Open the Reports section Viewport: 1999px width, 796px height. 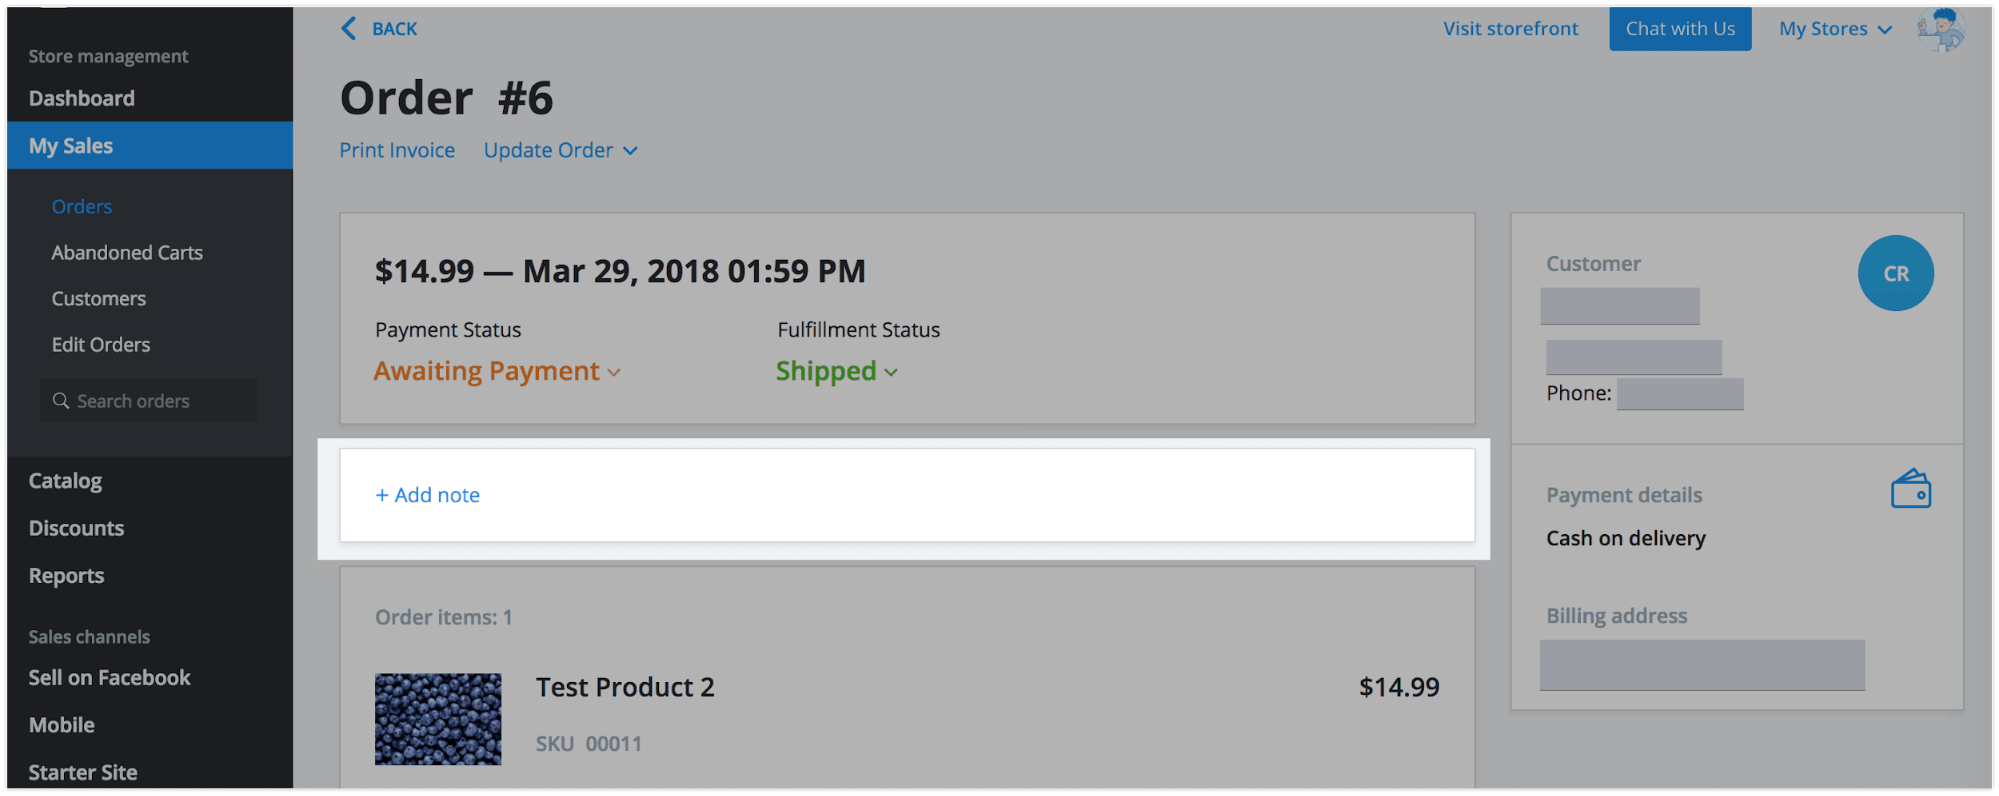[x=66, y=575]
